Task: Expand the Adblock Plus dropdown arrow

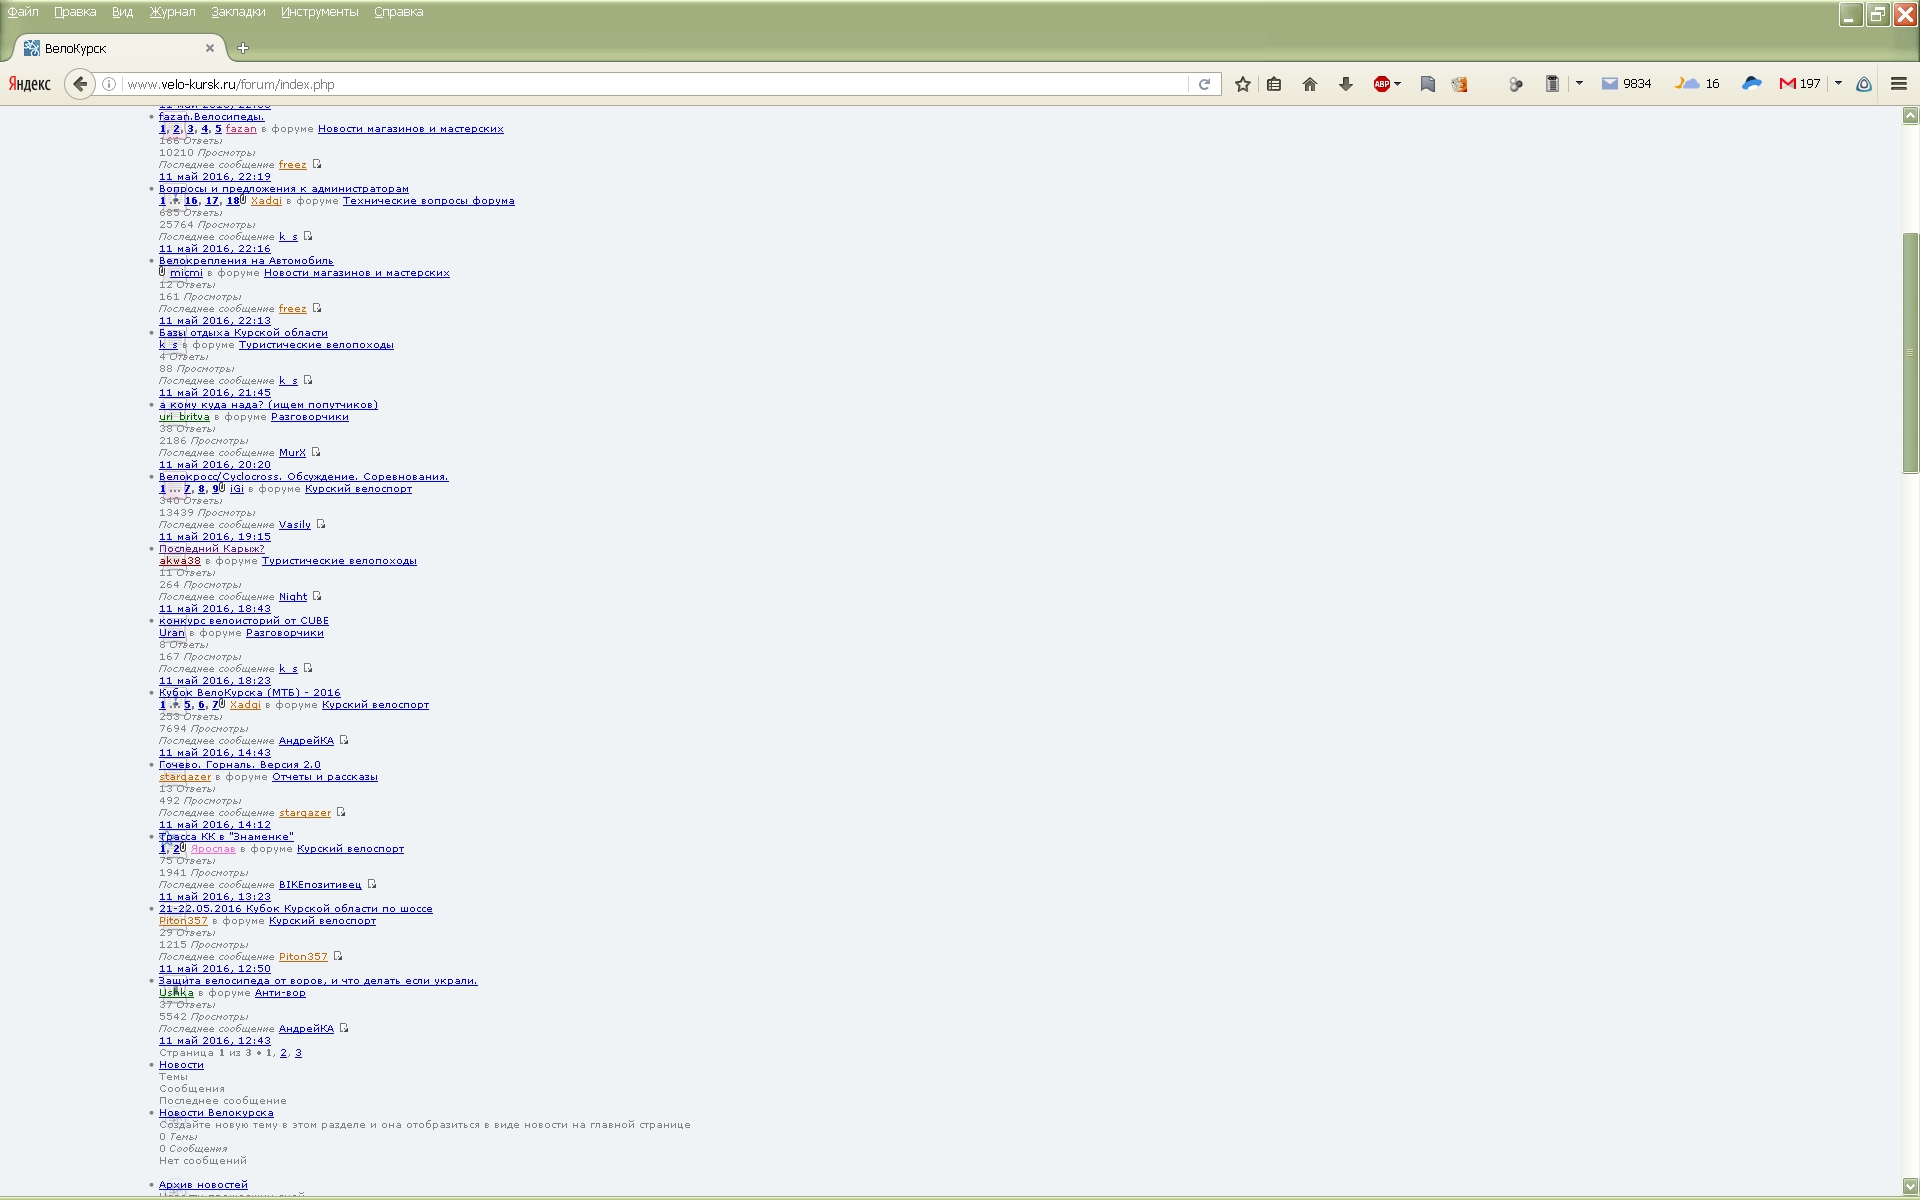Action: (x=1397, y=84)
